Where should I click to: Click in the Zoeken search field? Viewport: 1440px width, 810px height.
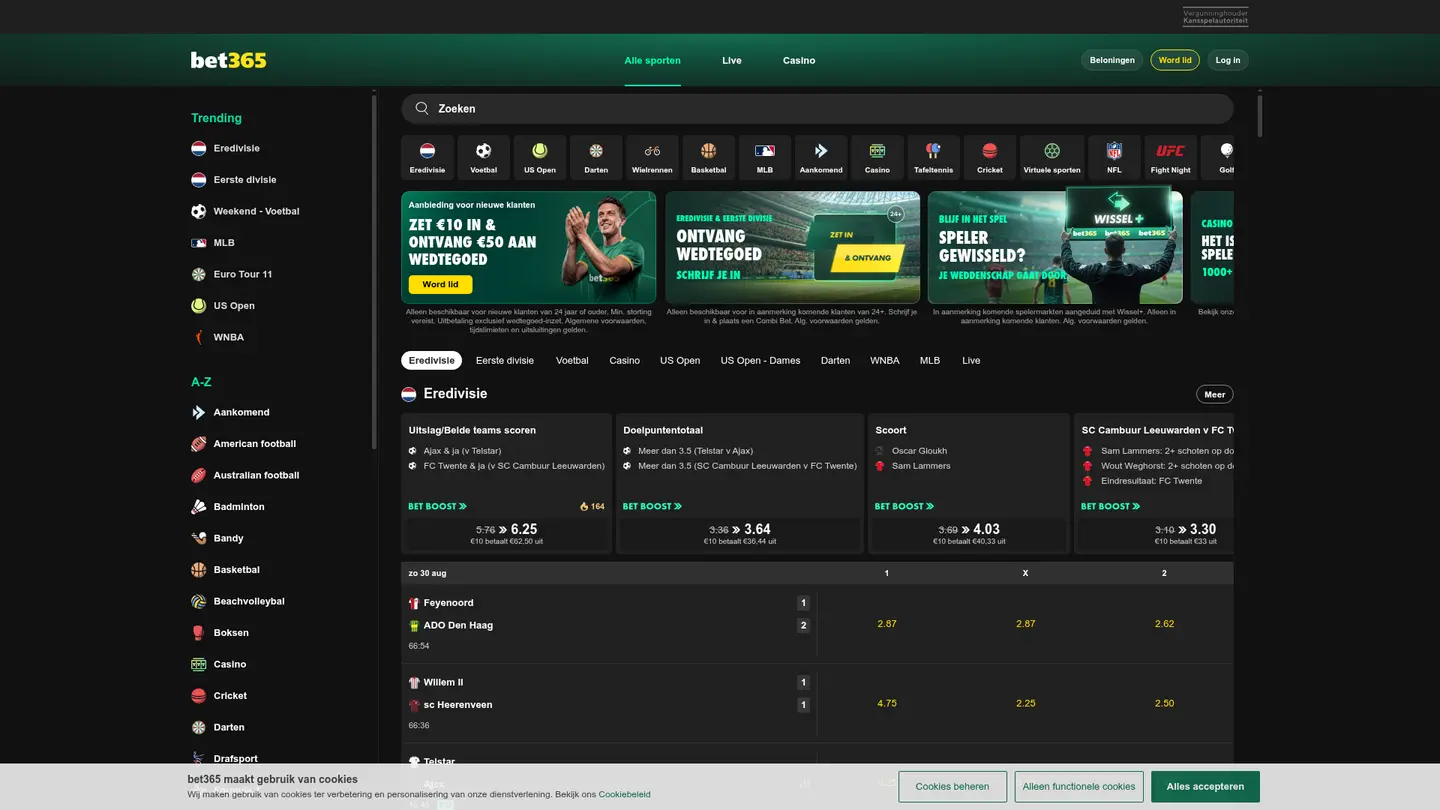tap(817, 108)
